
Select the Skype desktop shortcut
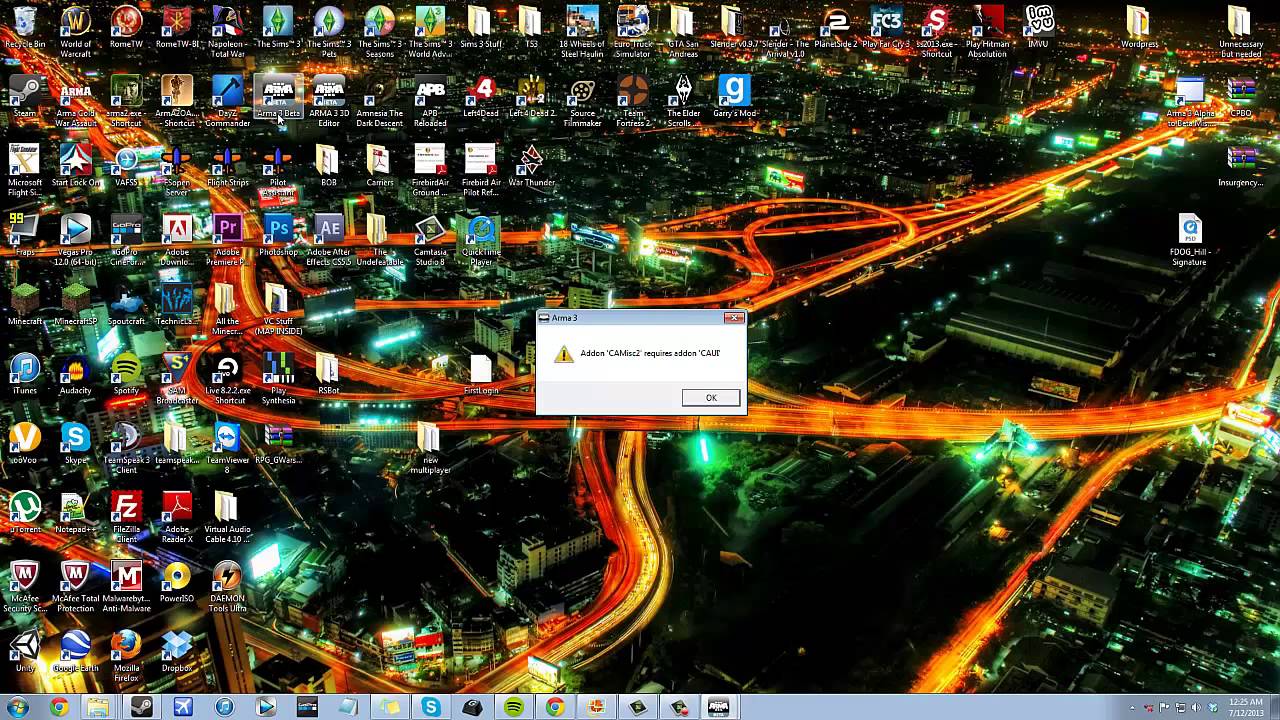76,443
